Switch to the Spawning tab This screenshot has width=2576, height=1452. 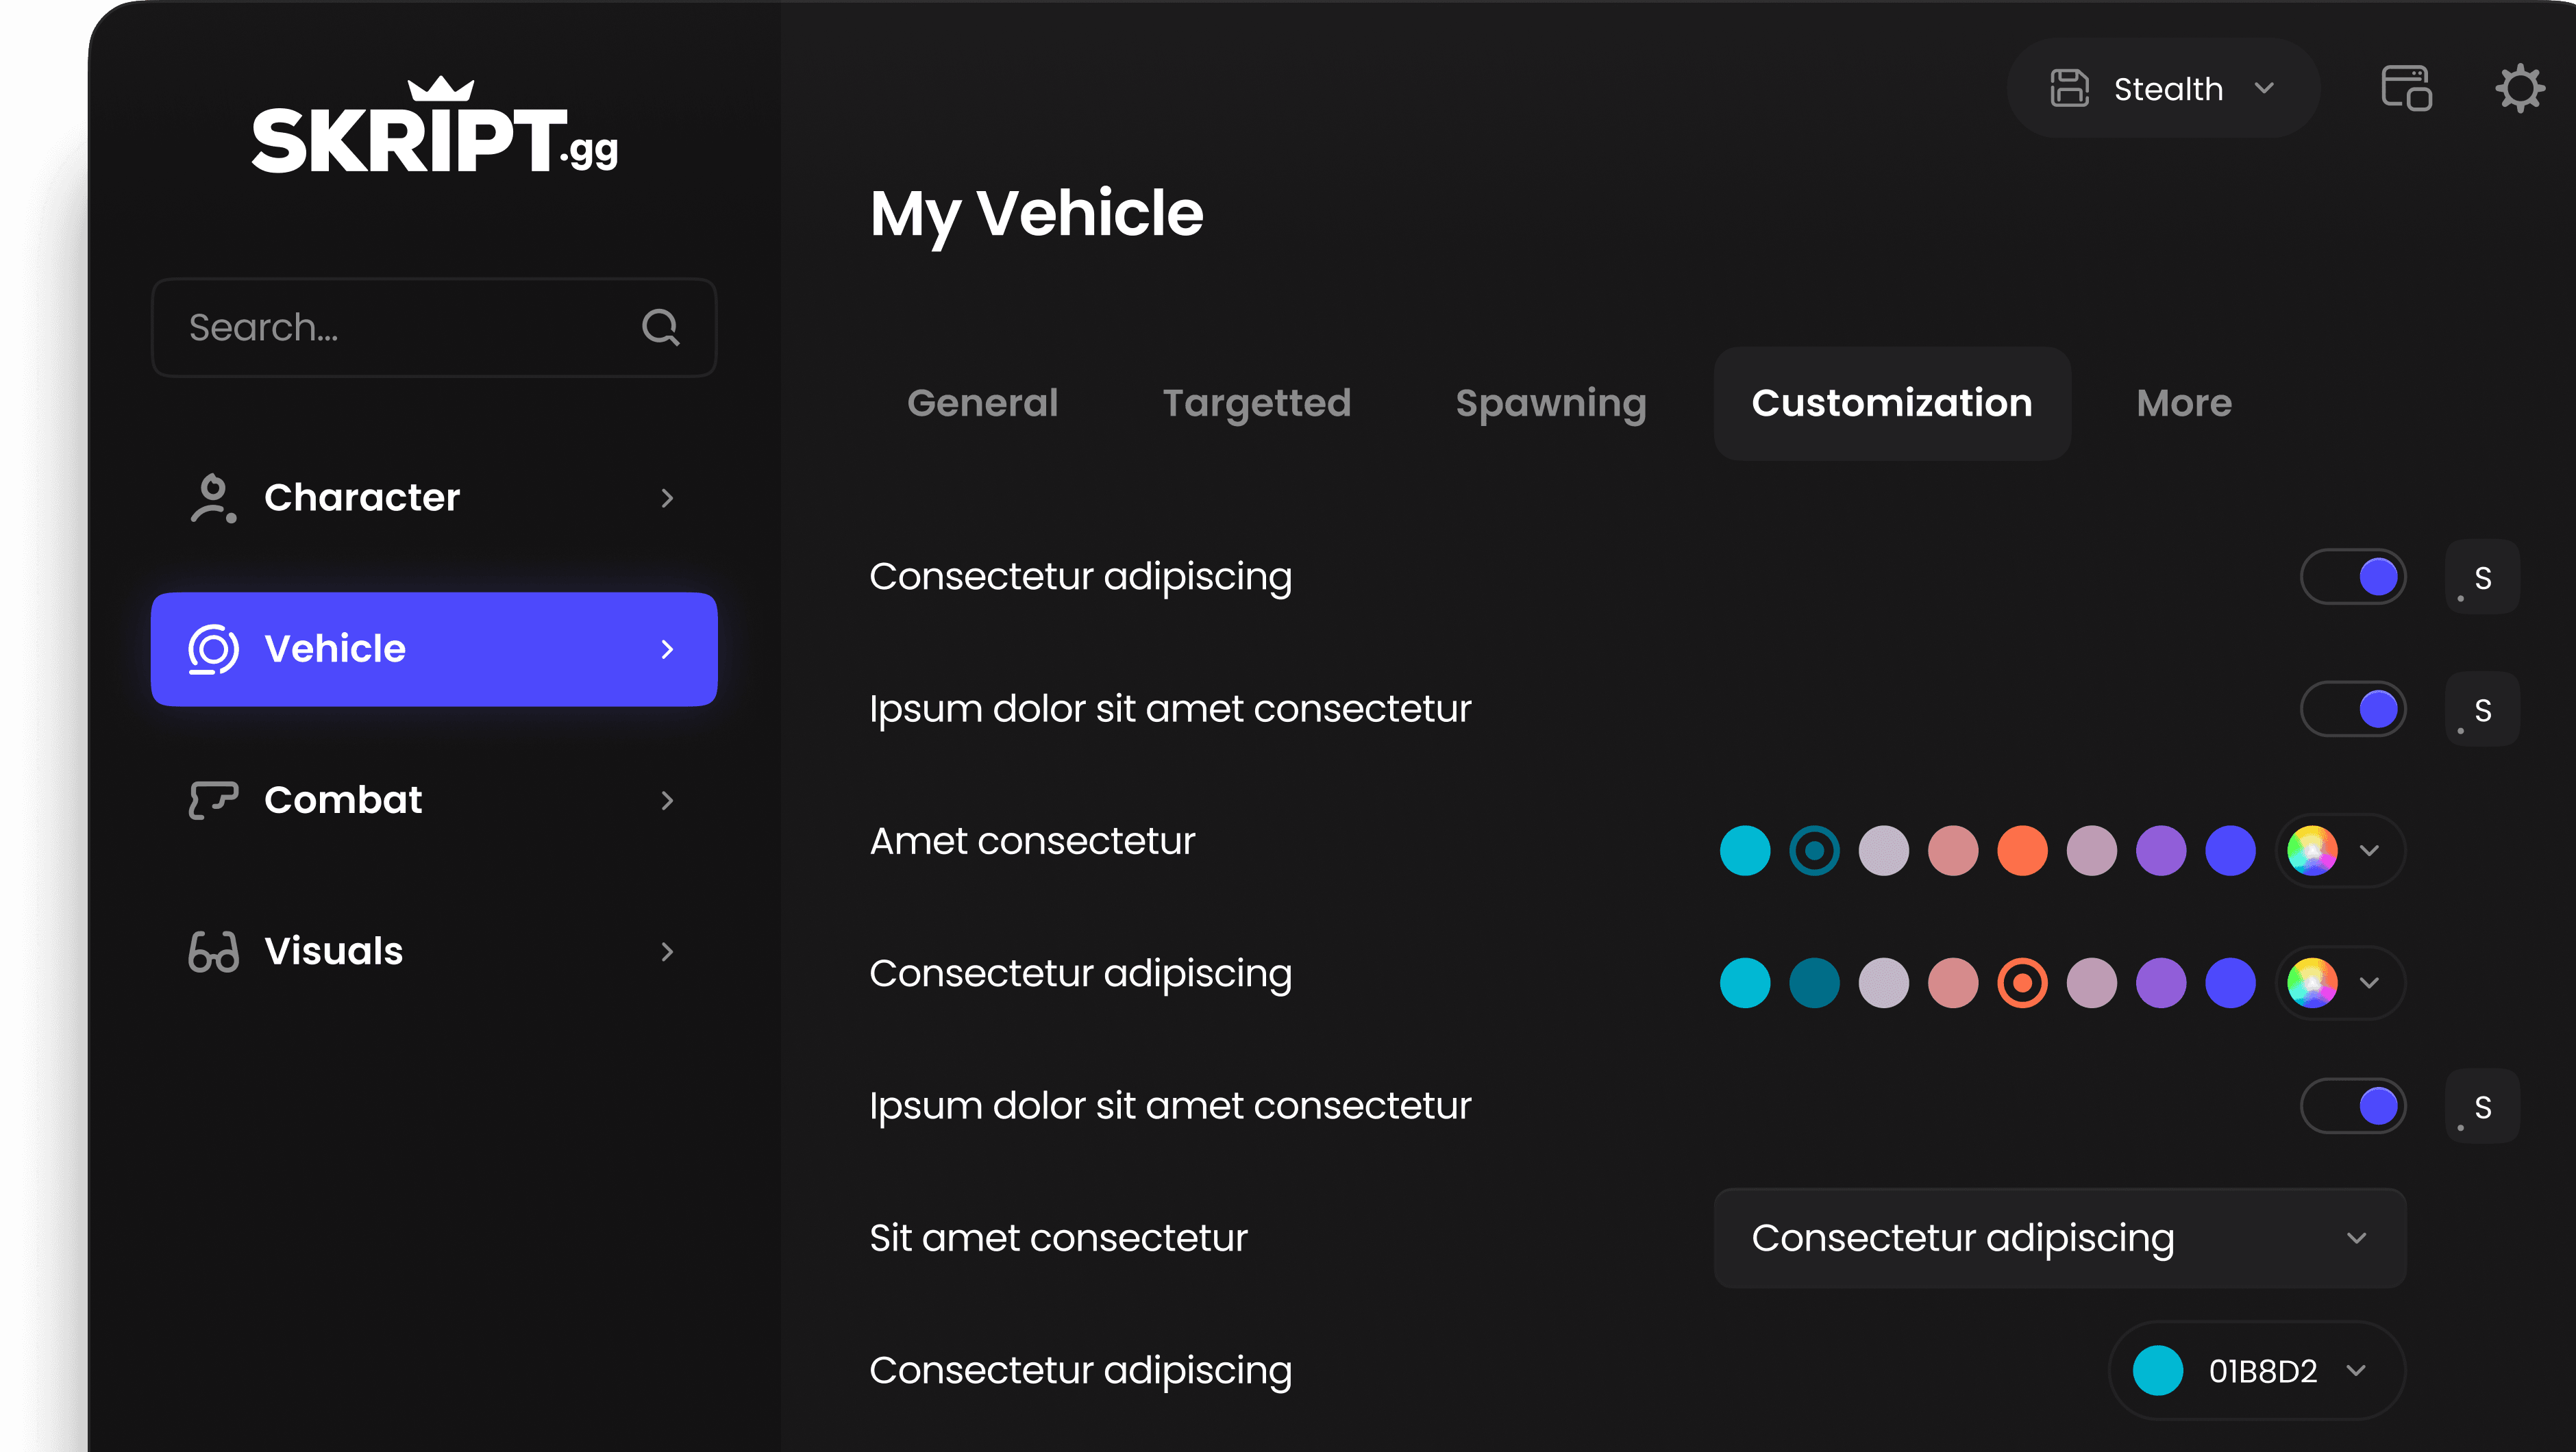(1550, 403)
